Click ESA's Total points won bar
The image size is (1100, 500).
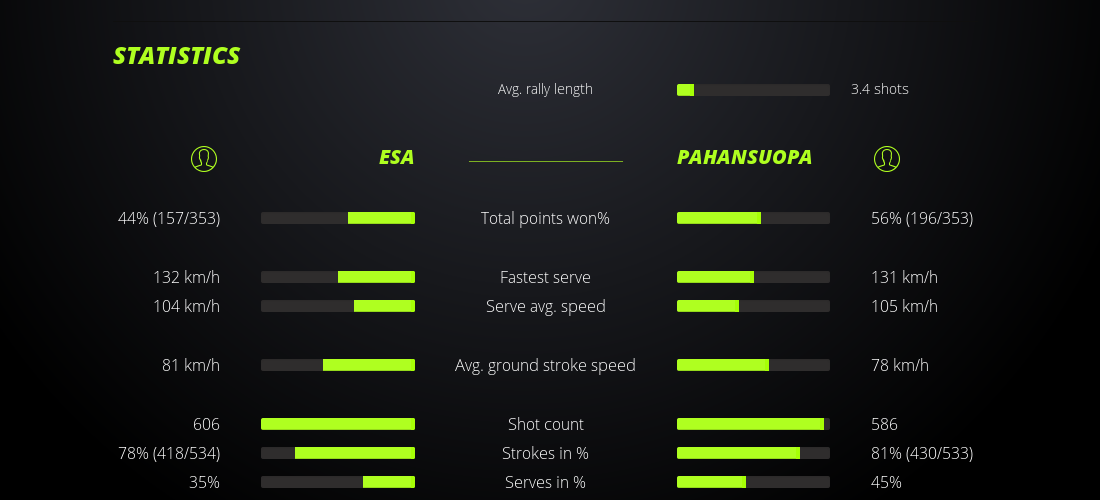click(338, 218)
